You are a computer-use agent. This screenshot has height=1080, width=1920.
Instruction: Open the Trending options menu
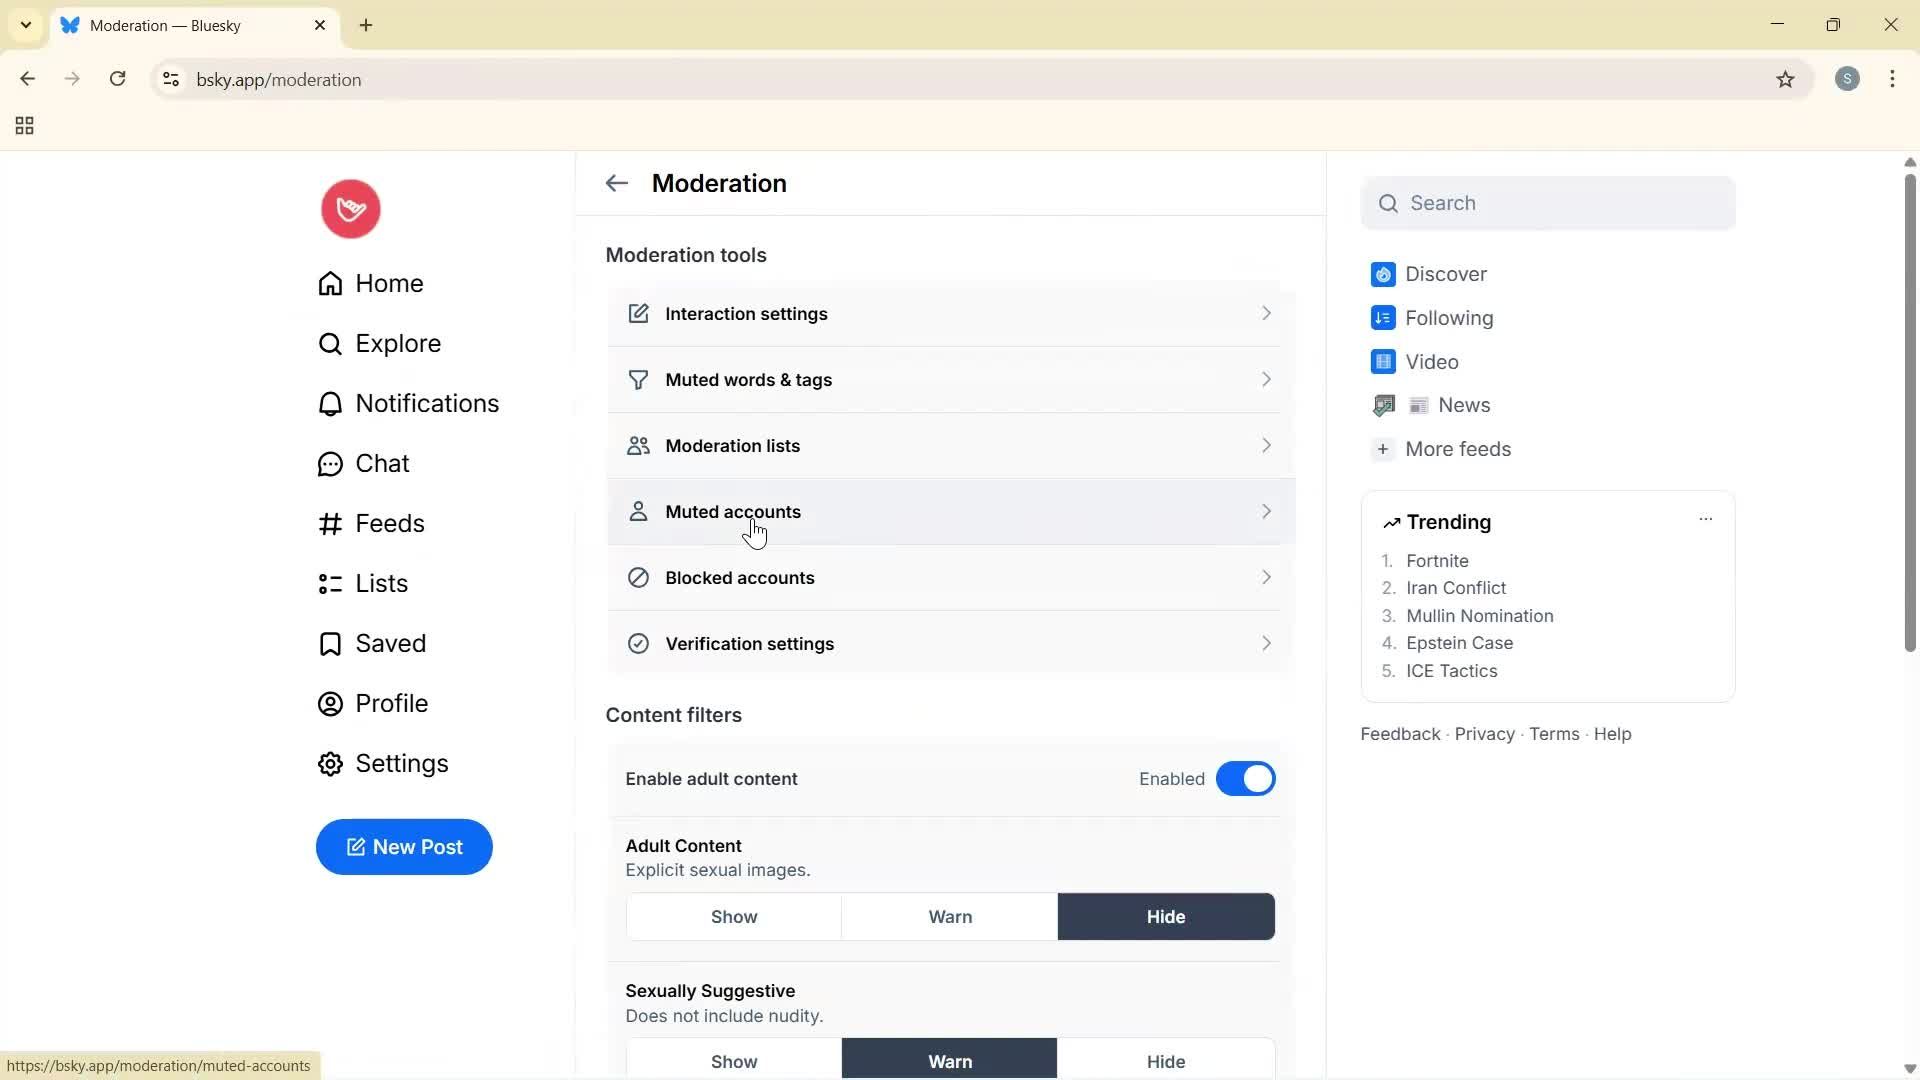[1705, 519]
